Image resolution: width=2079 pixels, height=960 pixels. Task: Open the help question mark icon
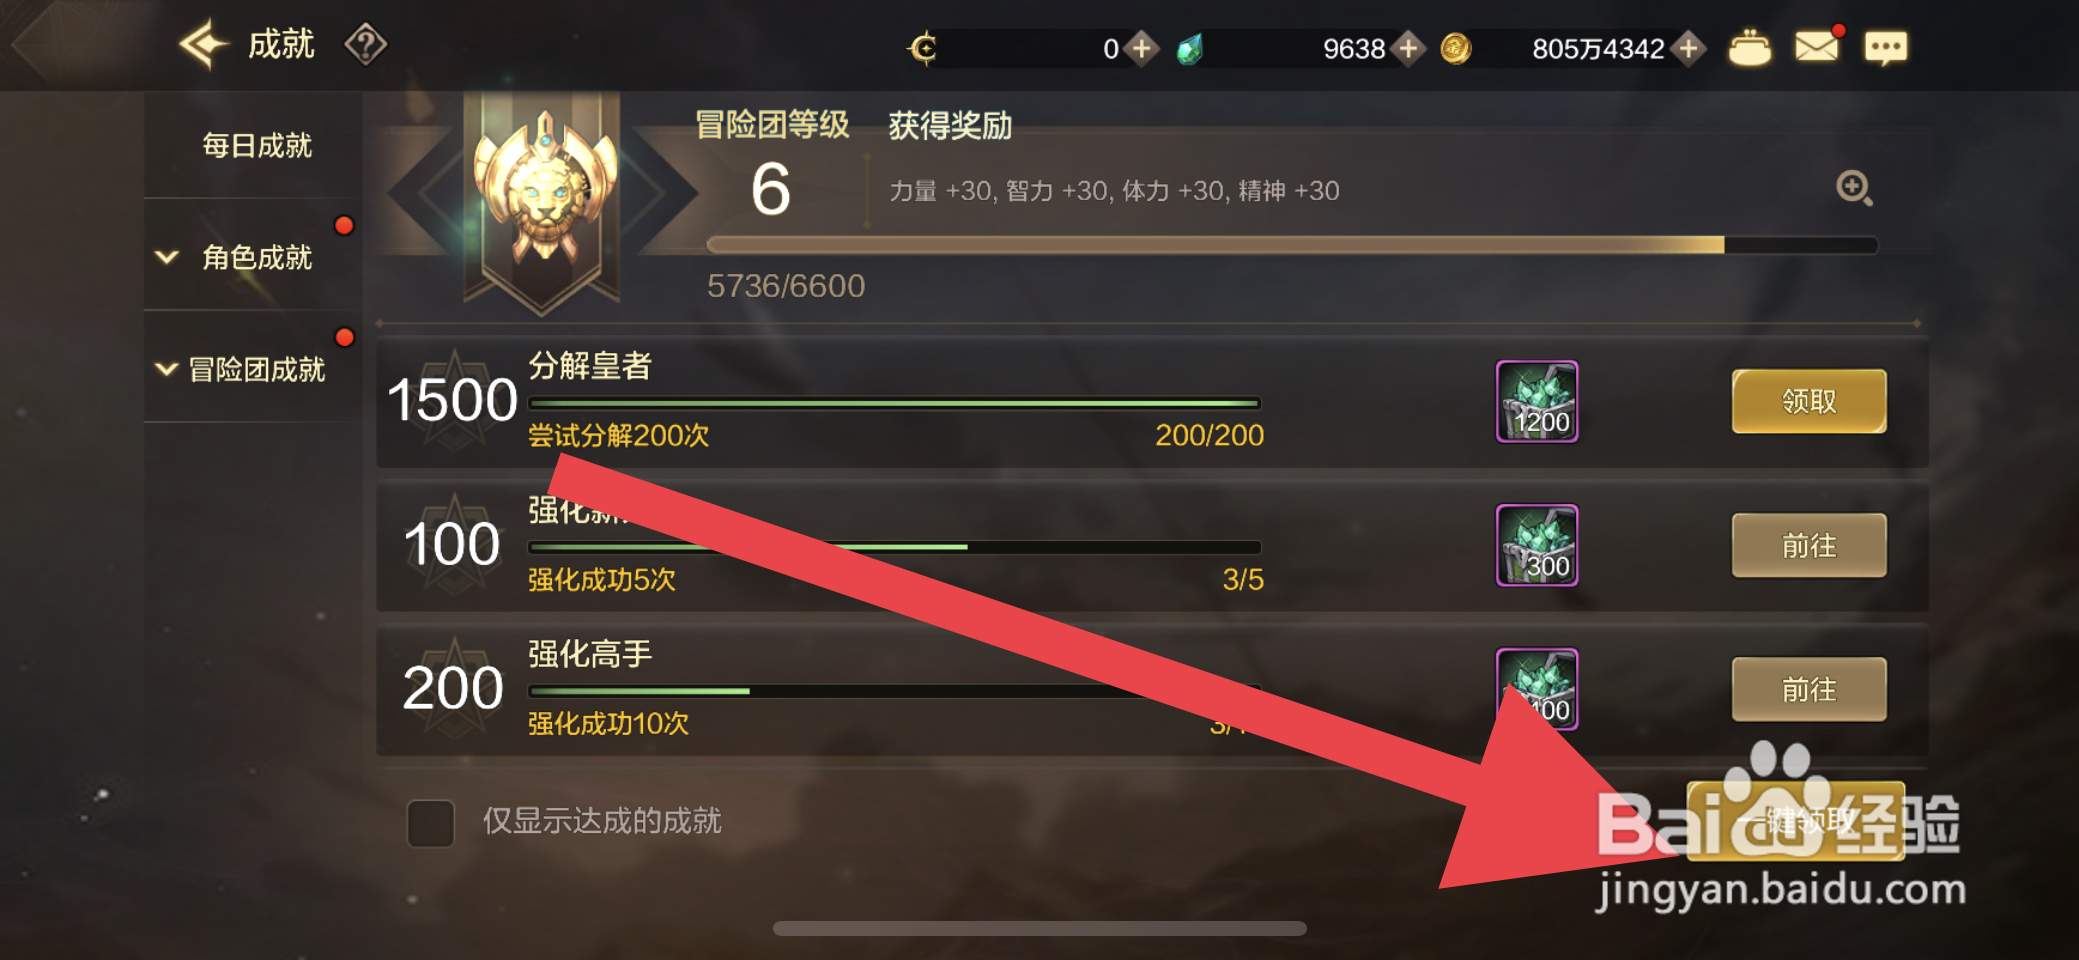click(365, 45)
